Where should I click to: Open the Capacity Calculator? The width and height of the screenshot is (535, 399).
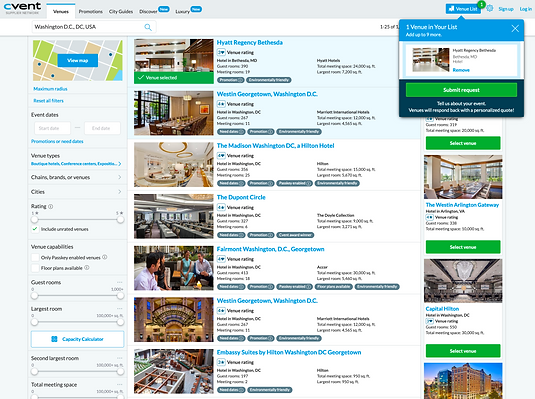pos(77,339)
